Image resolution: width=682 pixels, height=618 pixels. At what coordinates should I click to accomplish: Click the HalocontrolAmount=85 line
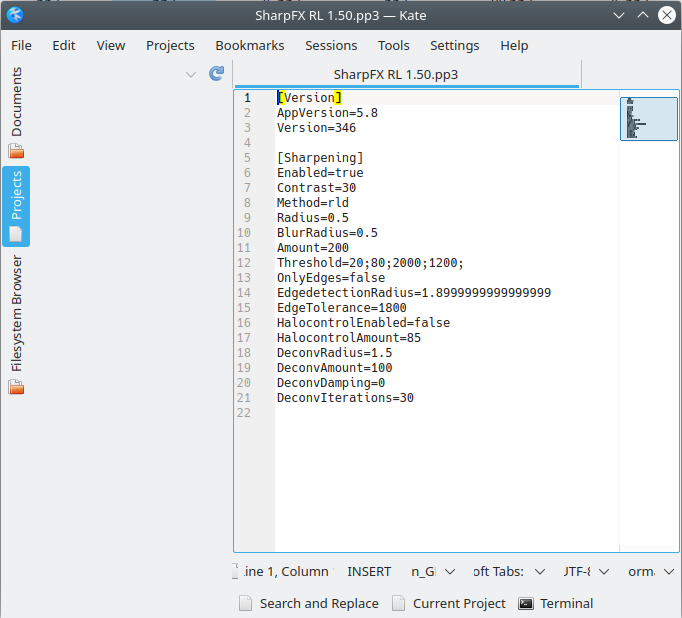pyautogui.click(x=349, y=337)
